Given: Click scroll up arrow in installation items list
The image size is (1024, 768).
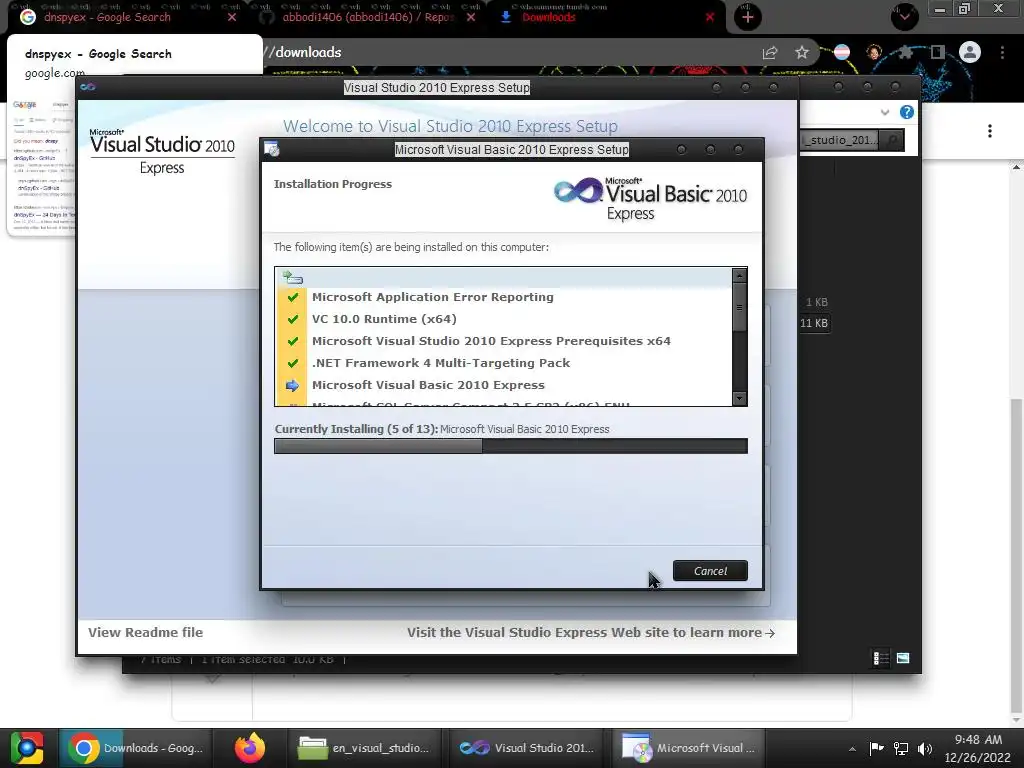Looking at the screenshot, I should (739, 275).
